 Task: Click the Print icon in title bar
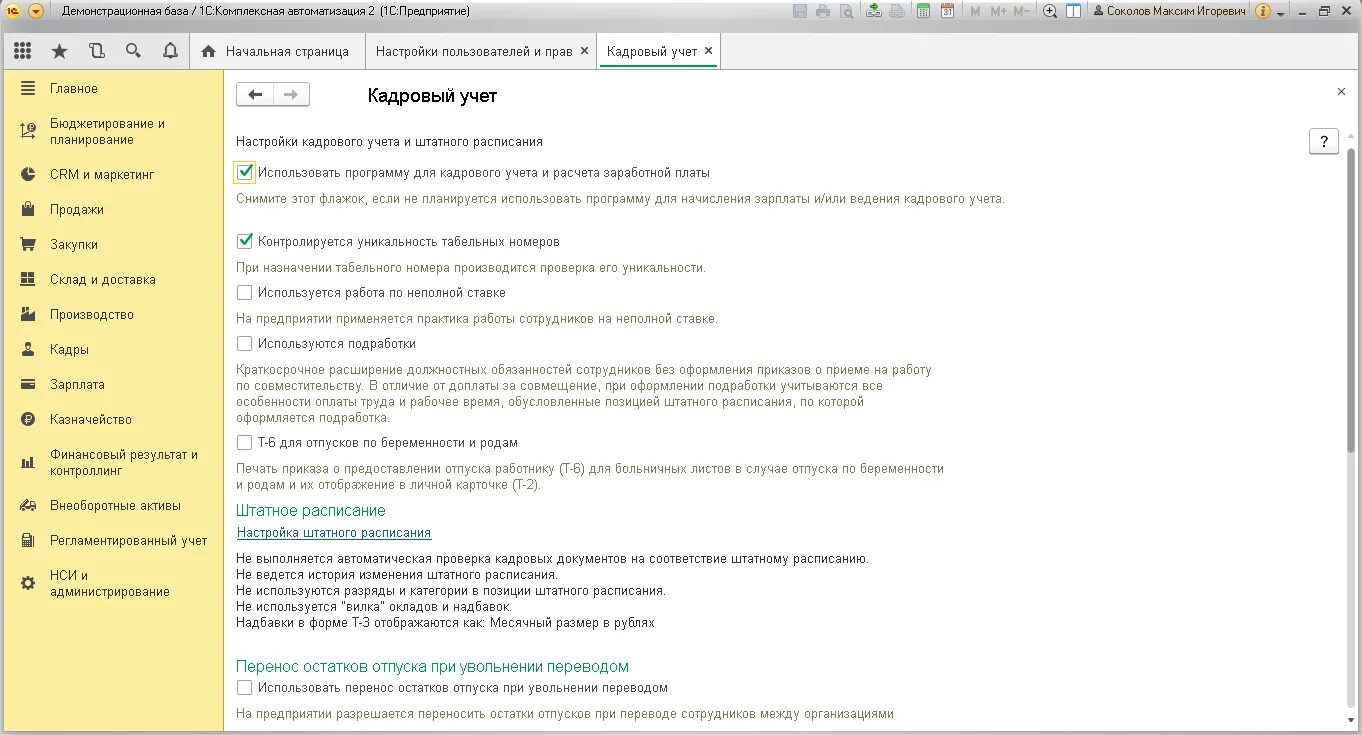pyautogui.click(x=823, y=11)
